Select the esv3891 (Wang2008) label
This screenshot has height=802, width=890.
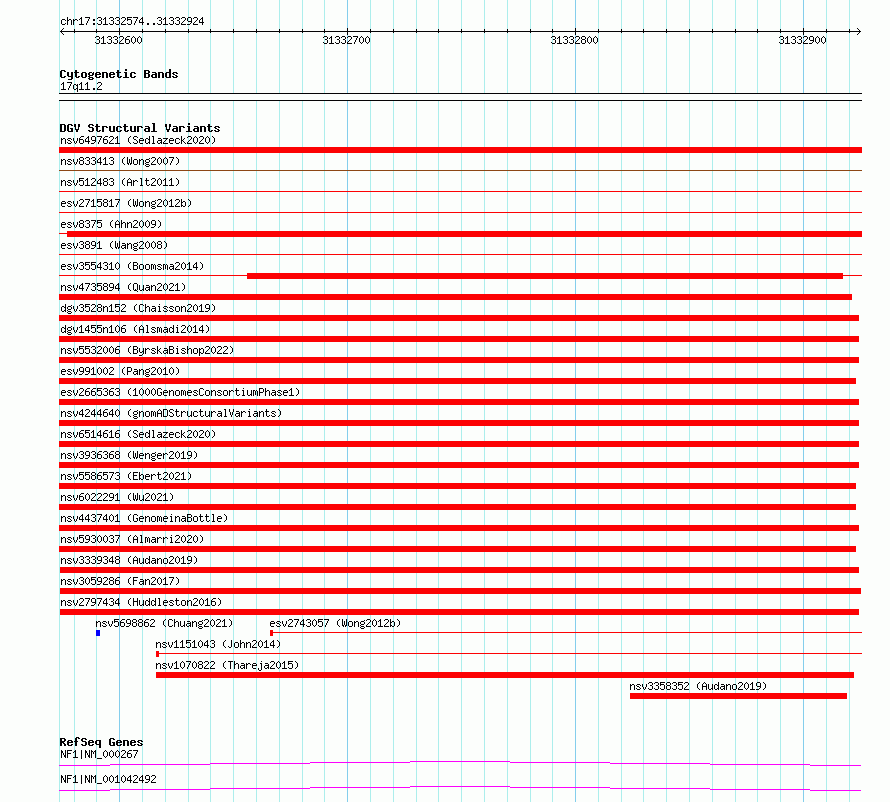[114, 245]
